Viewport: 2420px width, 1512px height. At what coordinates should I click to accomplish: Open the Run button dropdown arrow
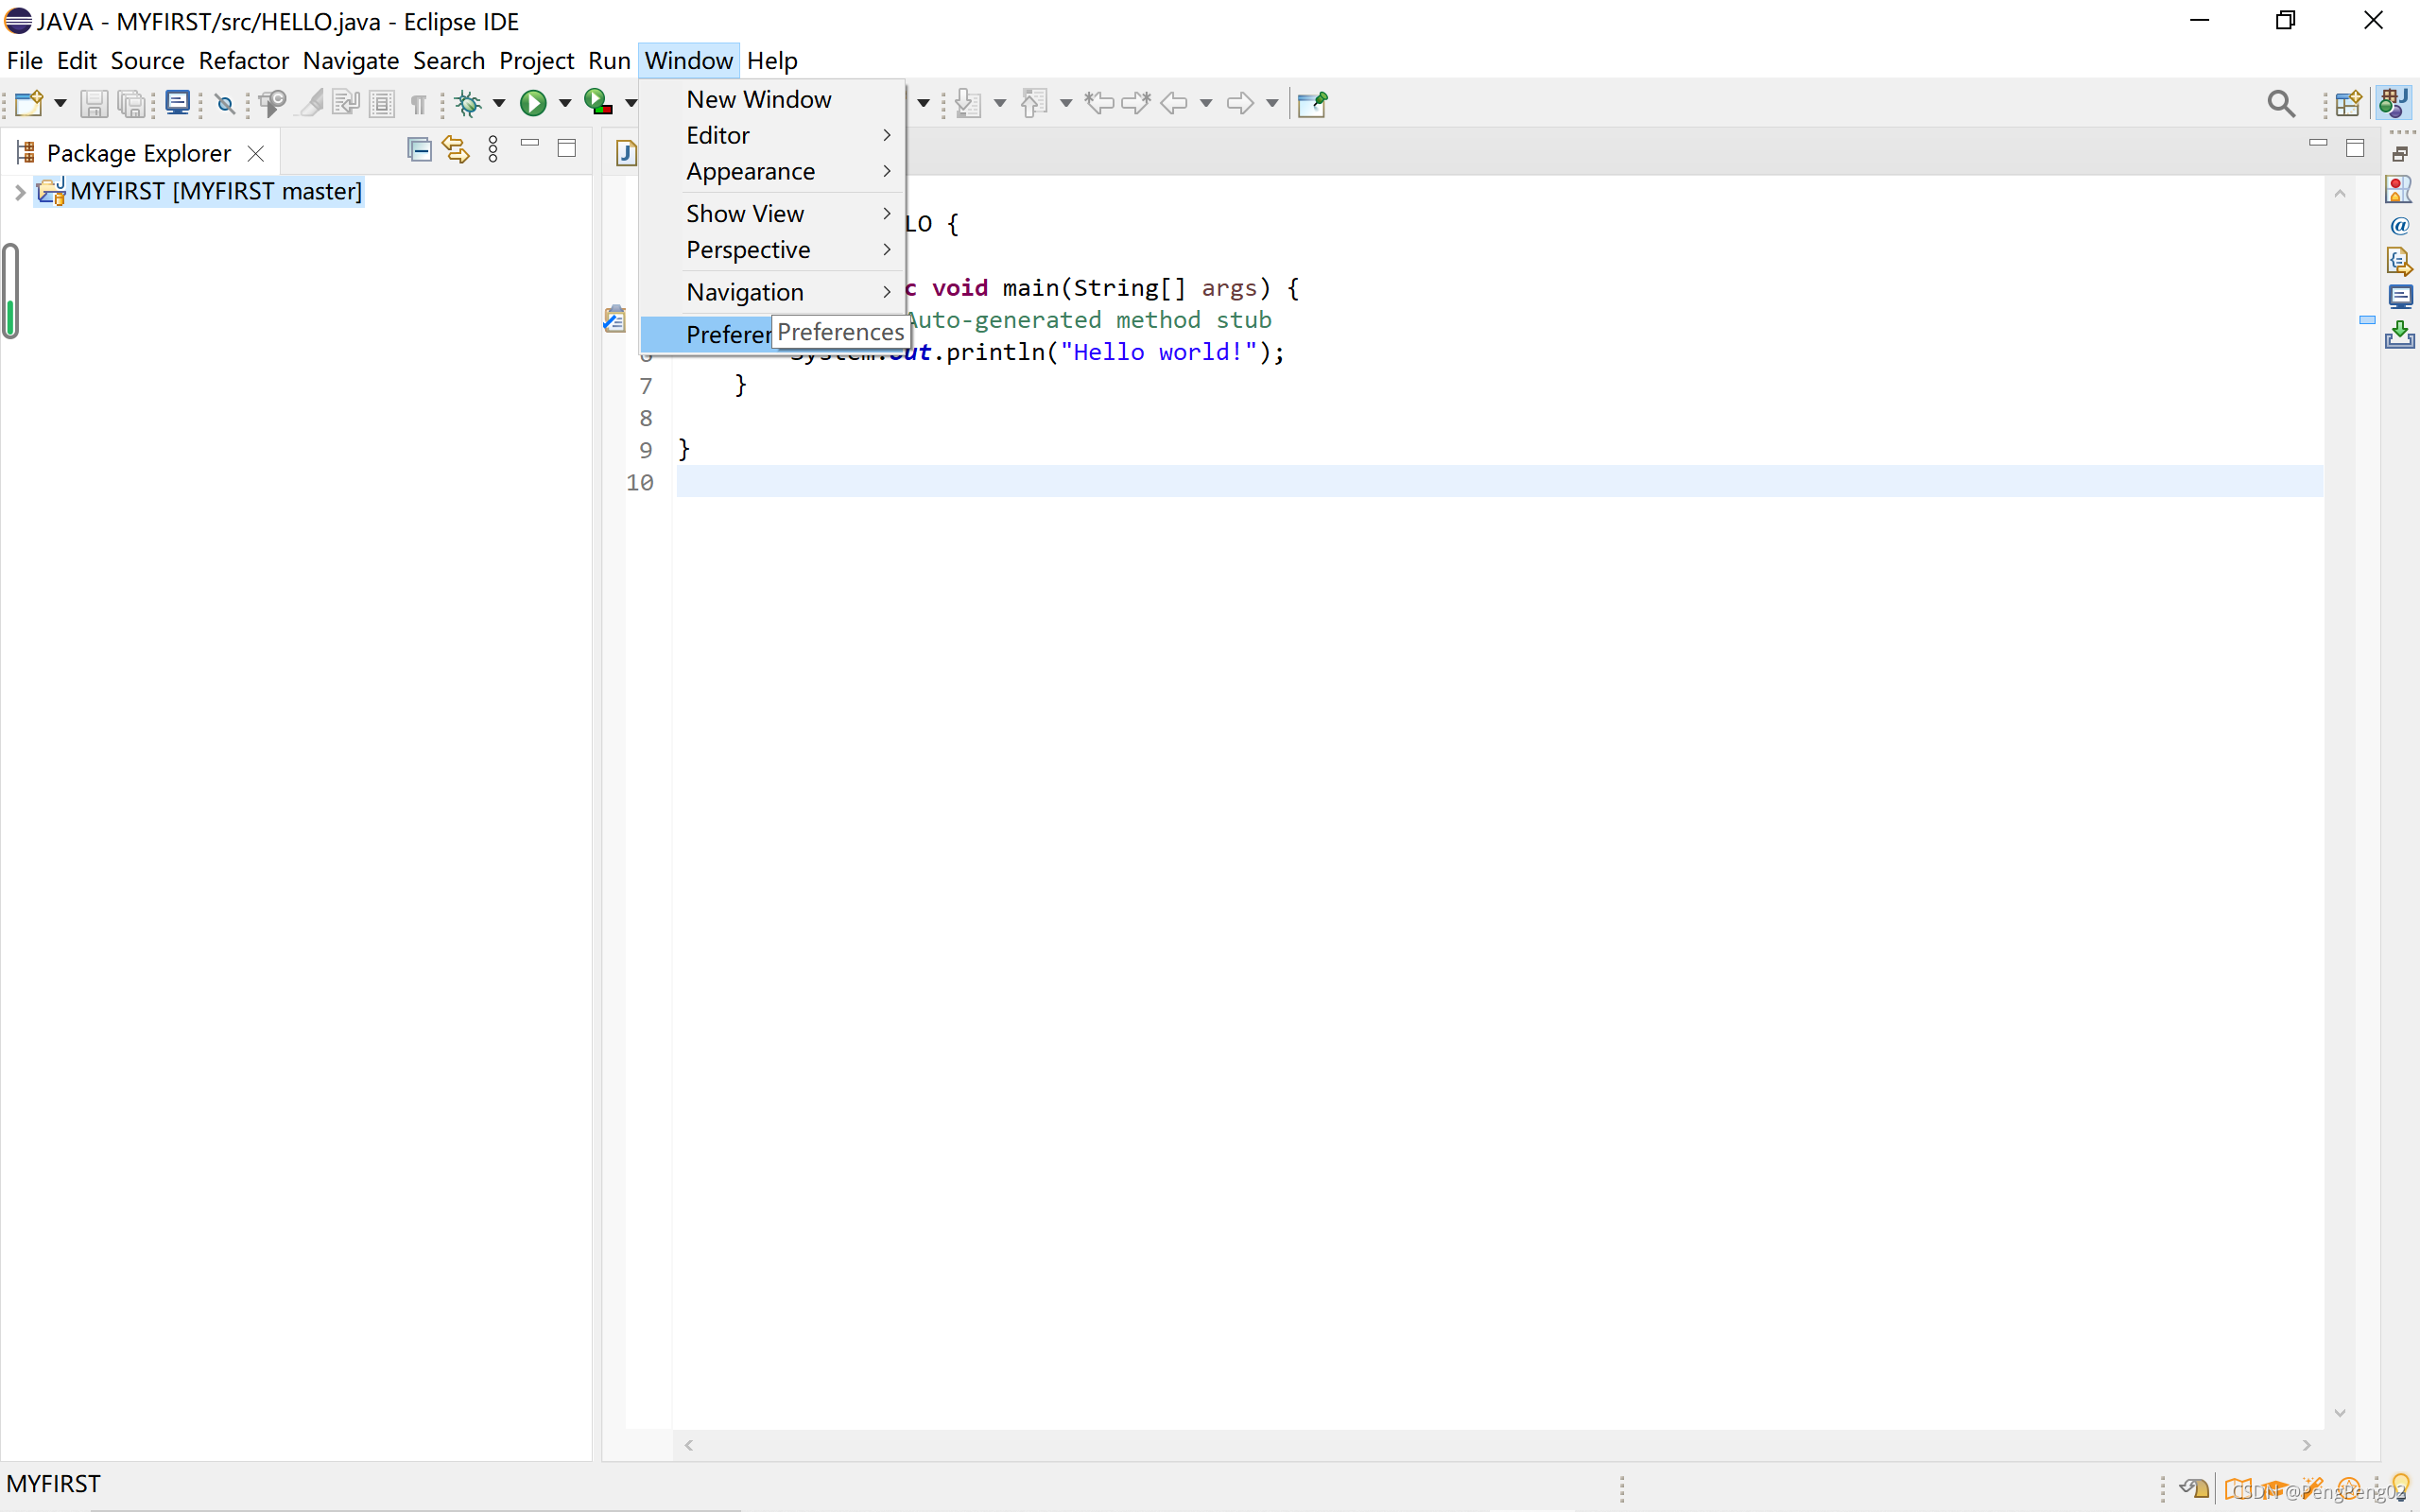(x=564, y=103)
